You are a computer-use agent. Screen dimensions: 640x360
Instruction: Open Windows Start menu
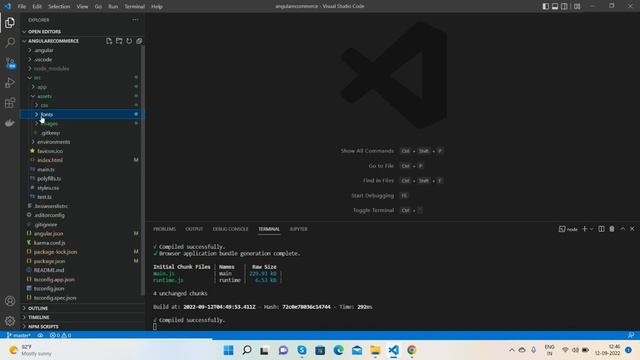coord(229,350)
